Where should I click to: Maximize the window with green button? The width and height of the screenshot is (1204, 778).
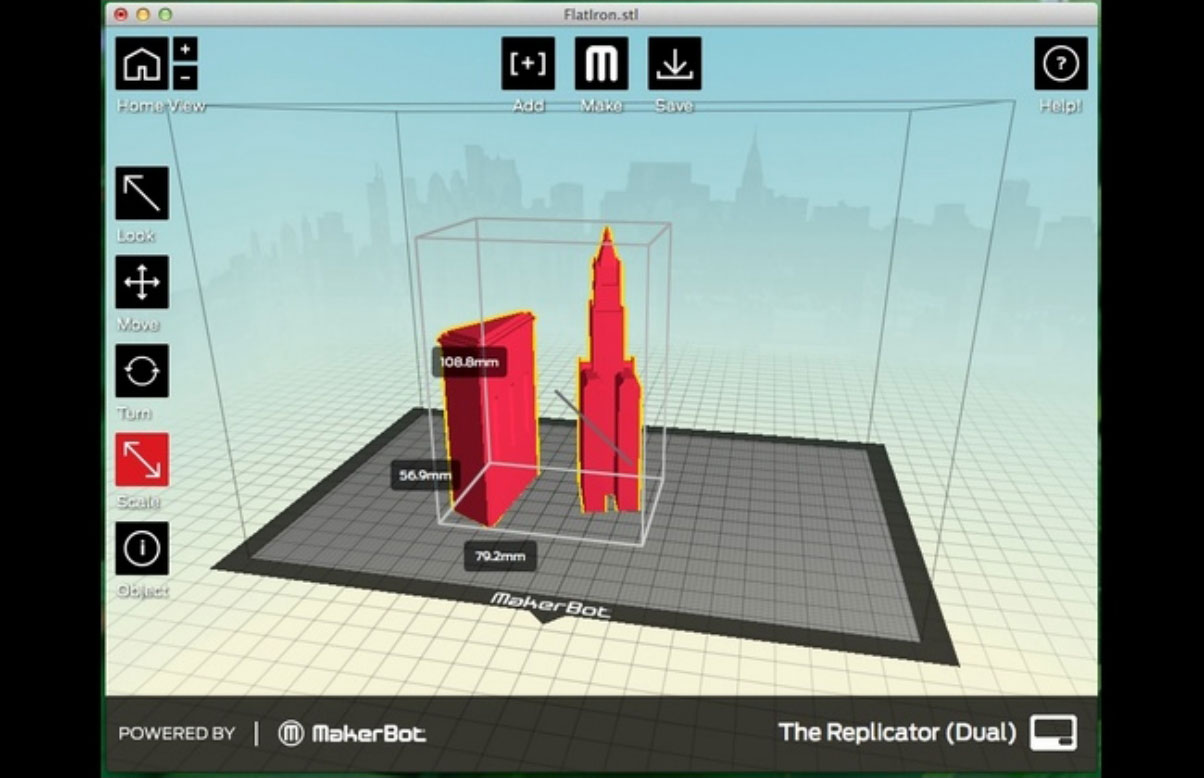[165, 14]
